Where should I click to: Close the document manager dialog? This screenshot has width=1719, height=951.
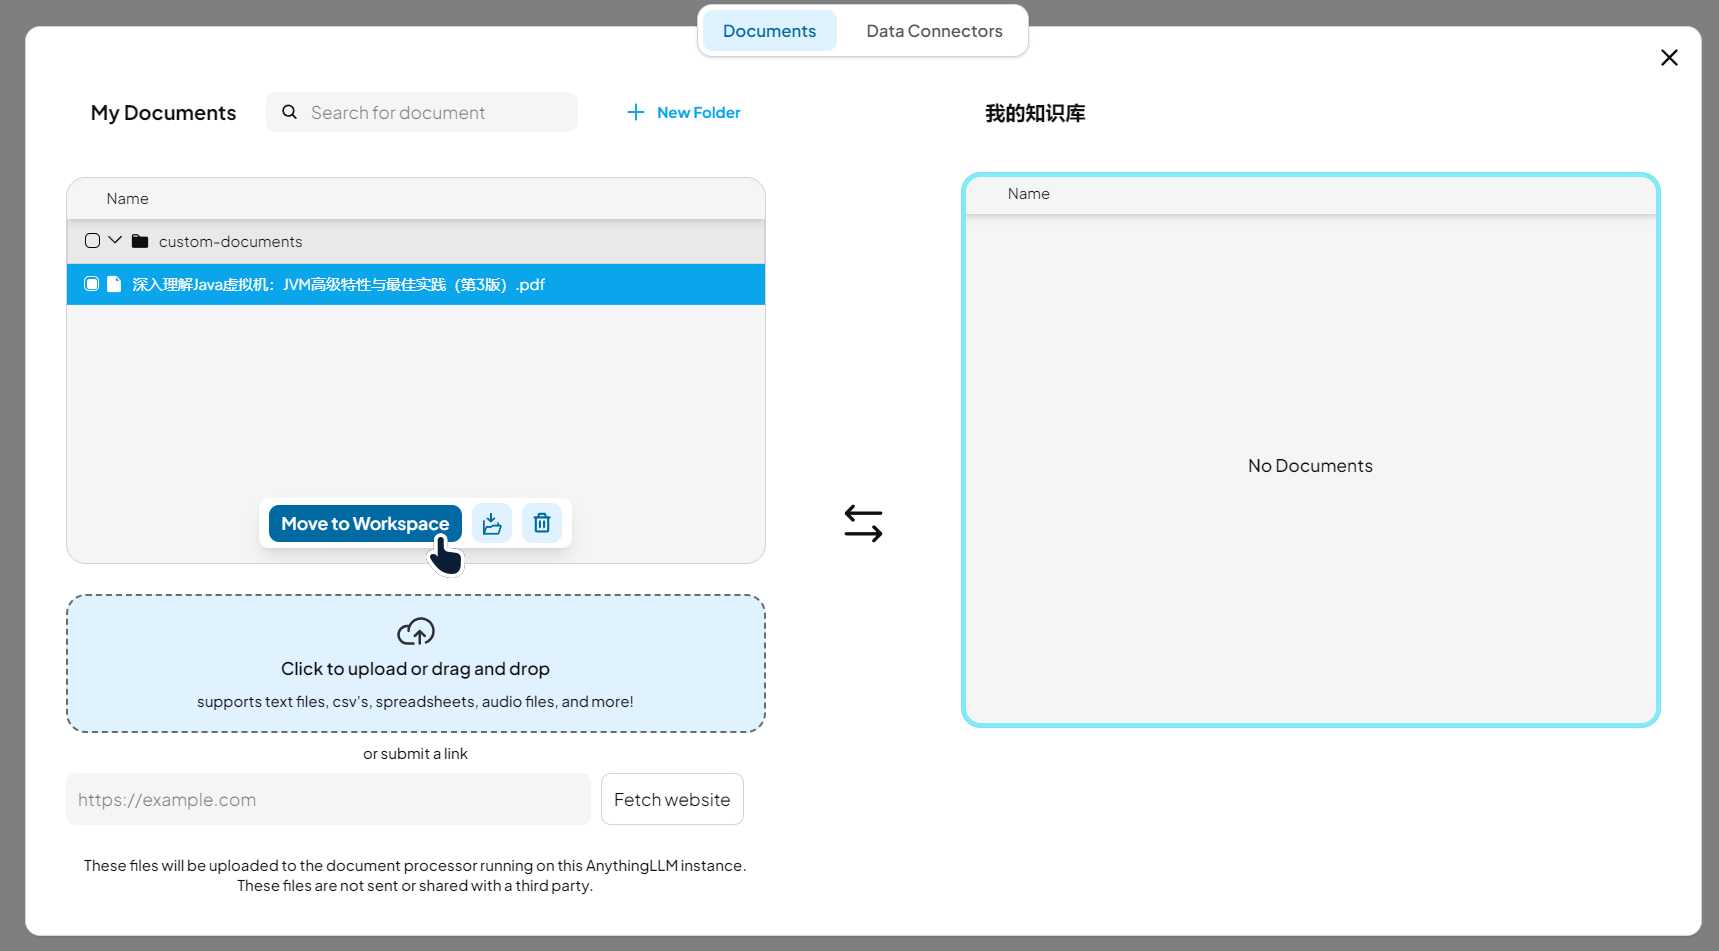(1668, 58)
